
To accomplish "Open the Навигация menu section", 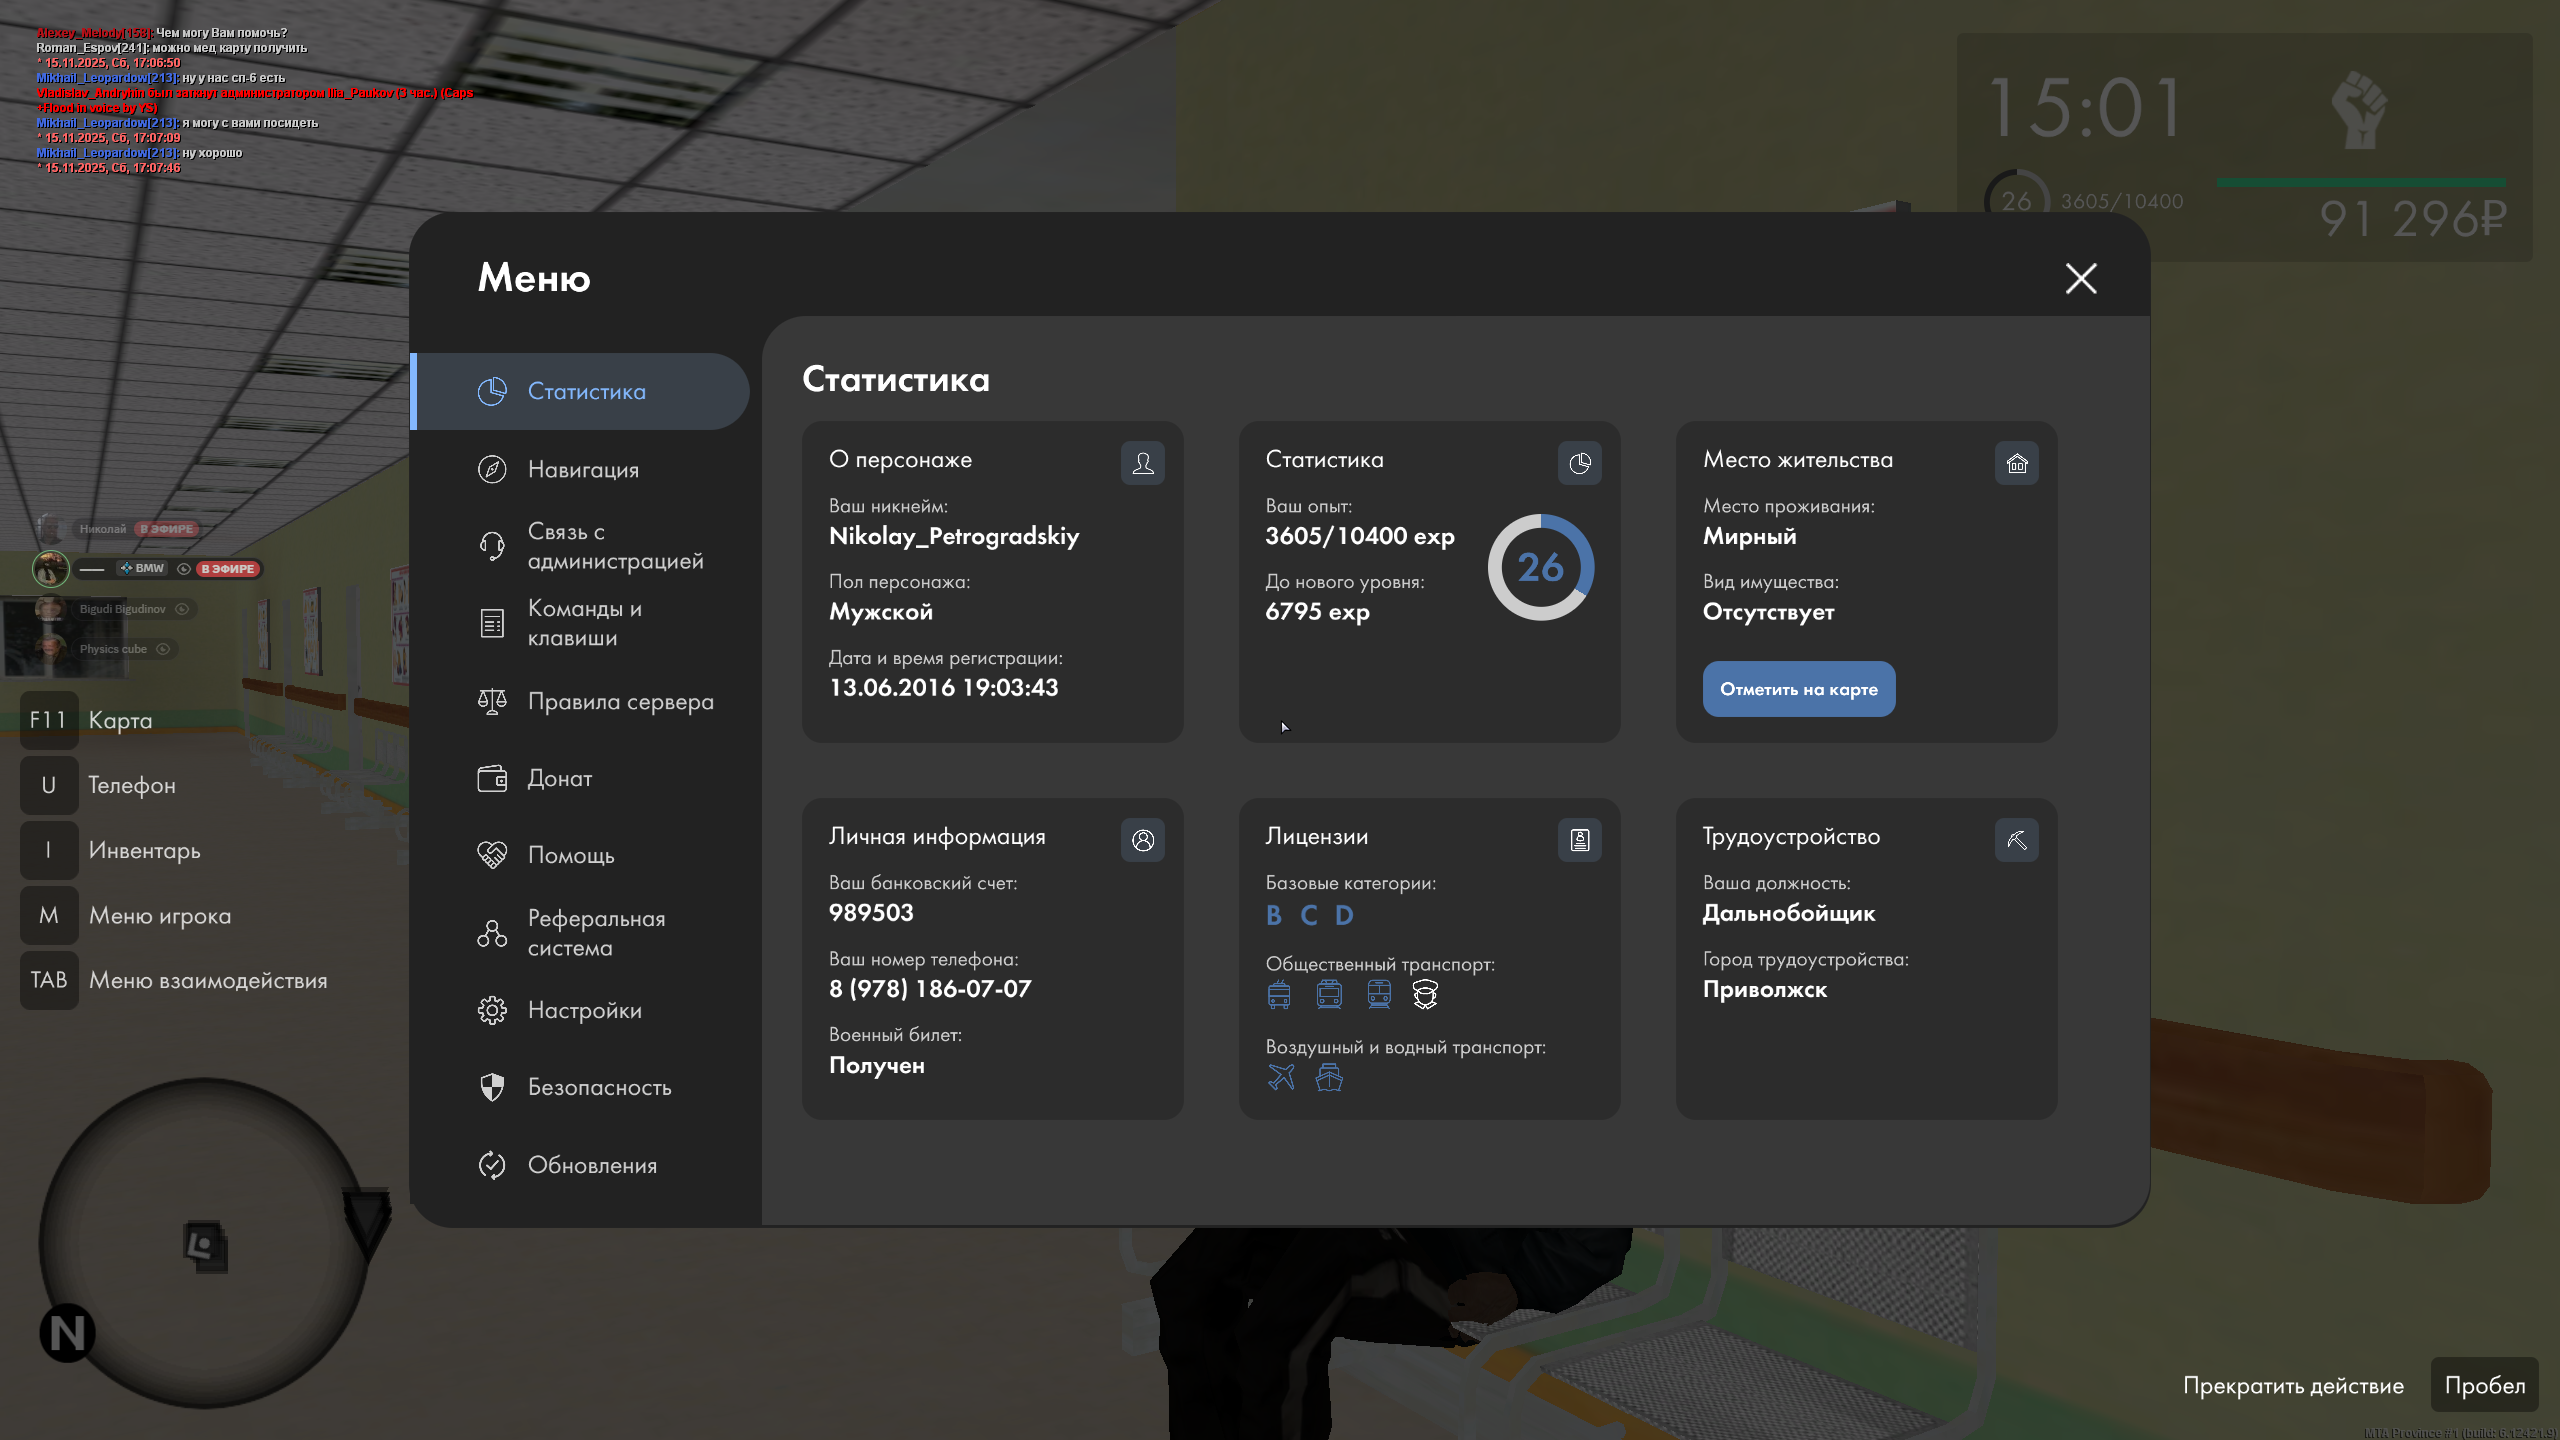I will pyautogui.click(x=582, y=469).
